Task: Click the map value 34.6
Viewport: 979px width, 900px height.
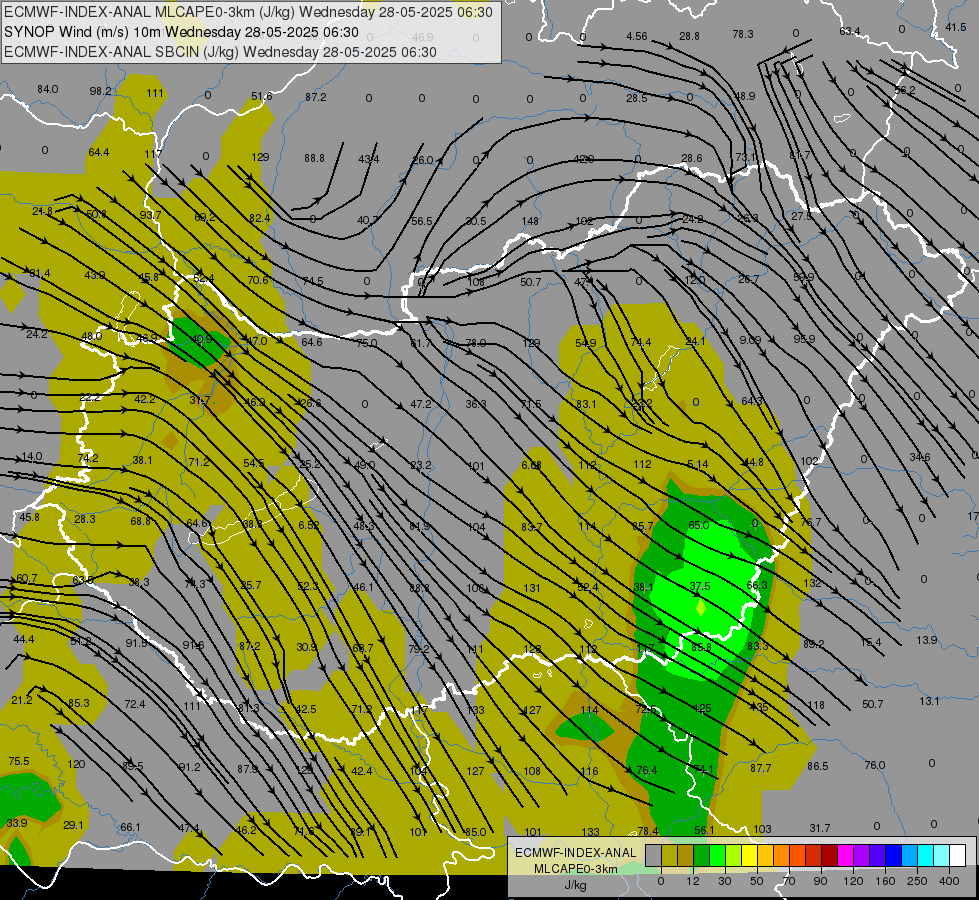Action: (920, 457)
